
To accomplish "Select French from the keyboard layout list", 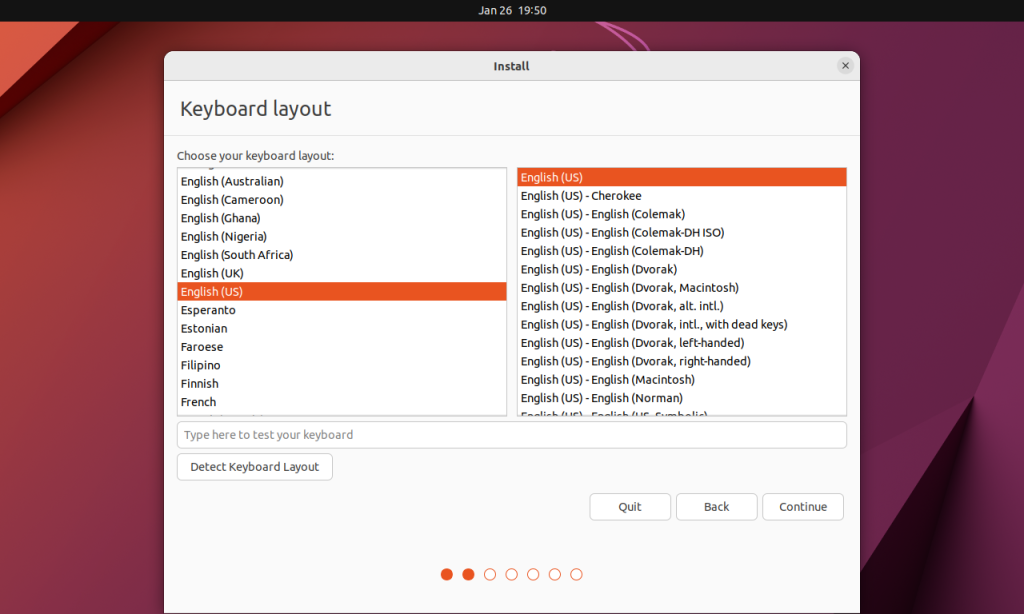I will (x=198, y=401).
